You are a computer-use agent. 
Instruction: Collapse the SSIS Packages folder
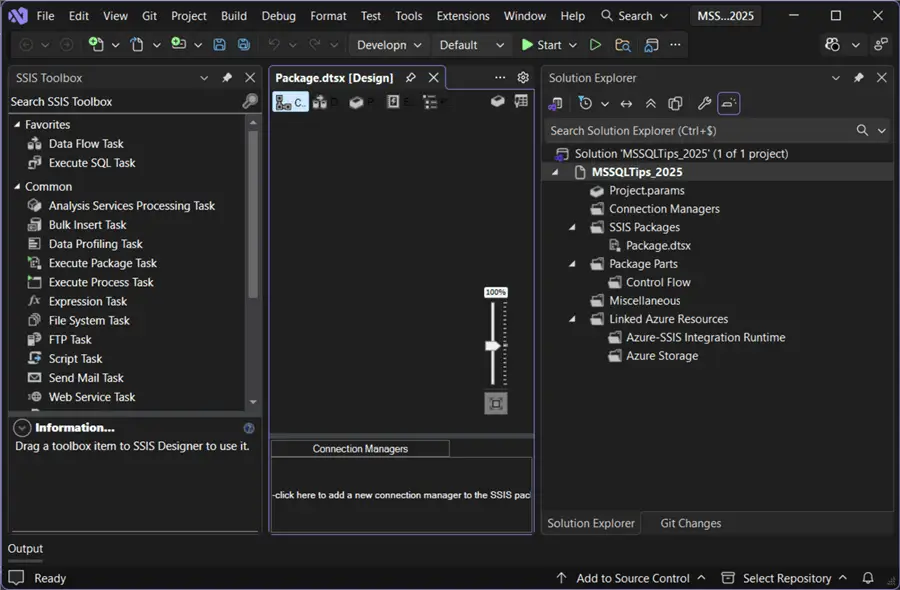pyautogui.click(x=572, y=227)
